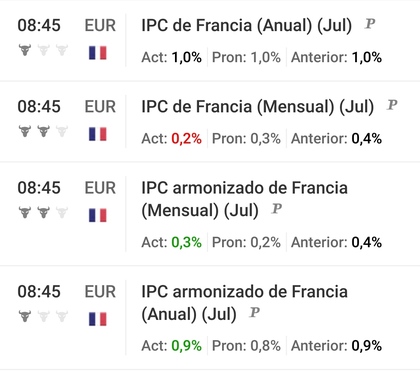Click the French flag on the IPC de Francia (Mensual) row
This screenshot has height=379, width=420.
tap(98, 134)
